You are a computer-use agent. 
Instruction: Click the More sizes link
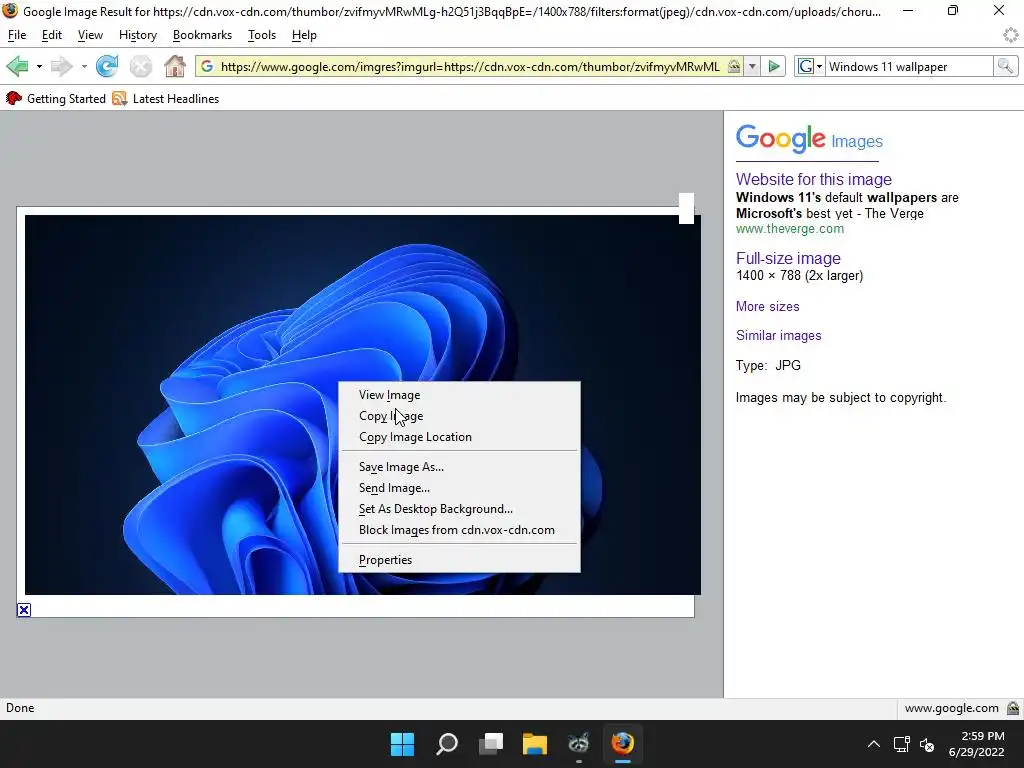pos(767,306)
